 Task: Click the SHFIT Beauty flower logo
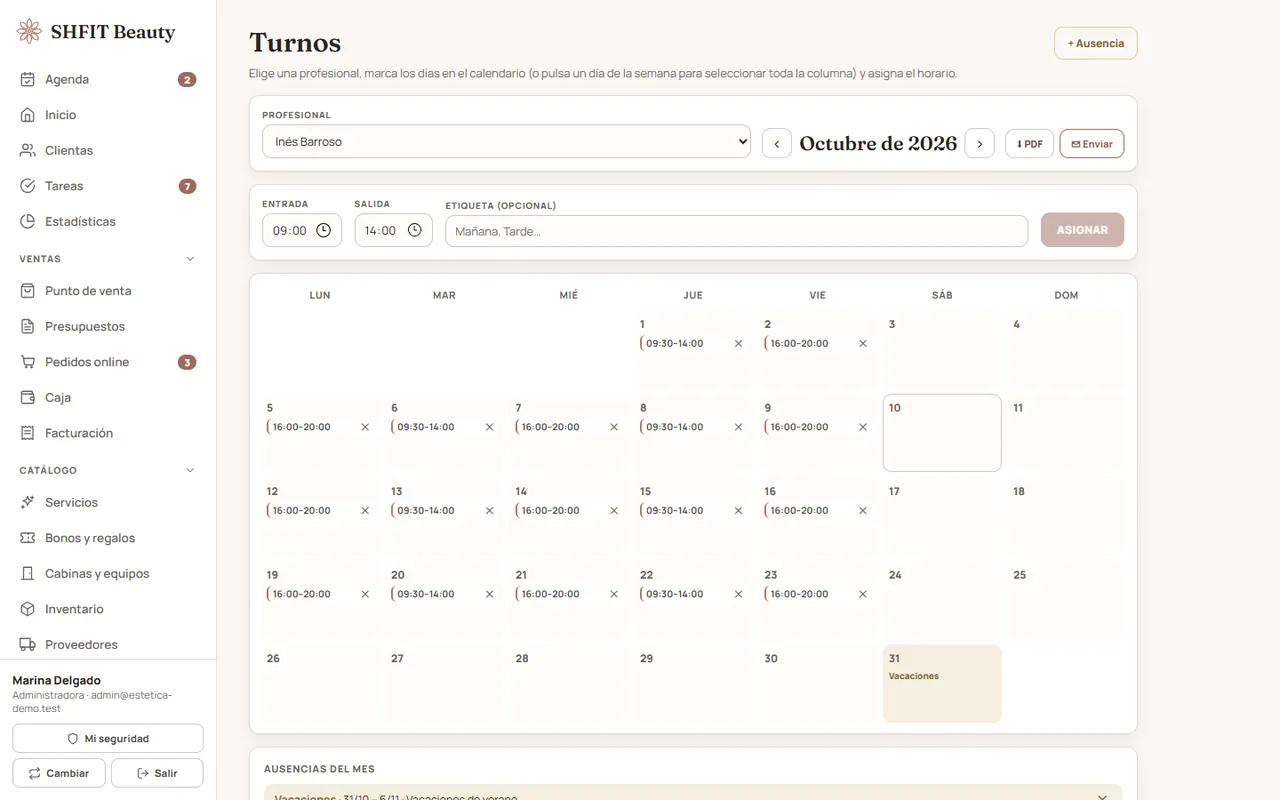tap(30, 31)
